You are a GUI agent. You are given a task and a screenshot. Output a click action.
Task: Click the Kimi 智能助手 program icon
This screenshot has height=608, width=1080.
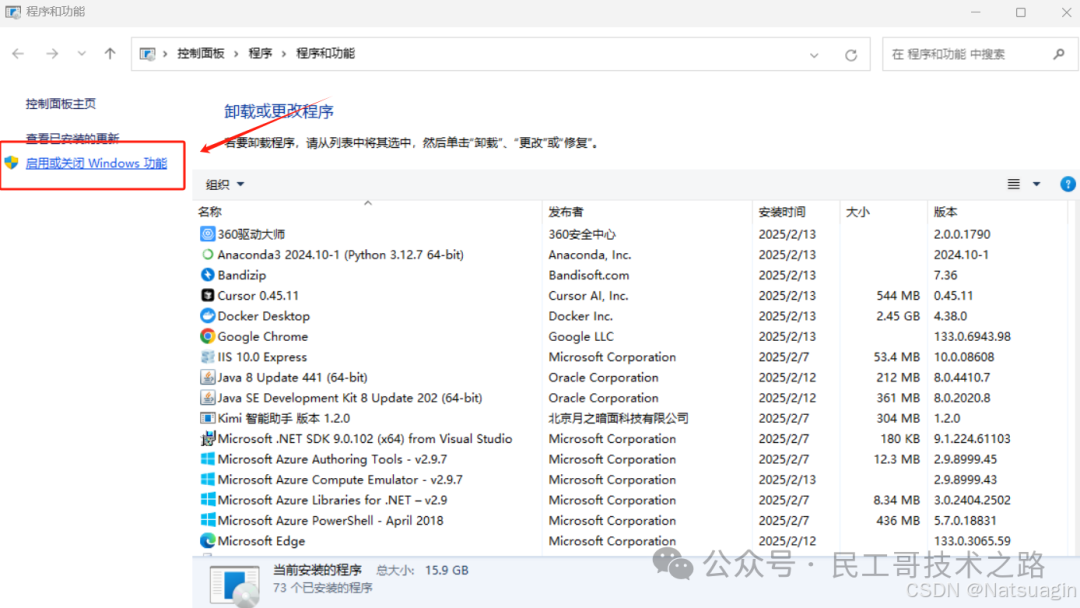(x=207, y=418)
